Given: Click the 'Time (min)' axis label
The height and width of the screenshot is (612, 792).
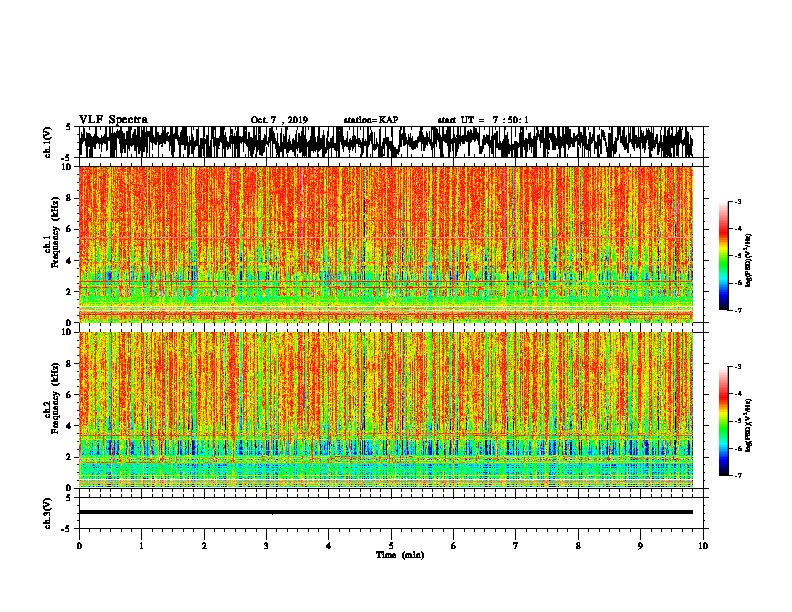Looking at the screenshot, I should pyautogui.click(x=400, y=555).
